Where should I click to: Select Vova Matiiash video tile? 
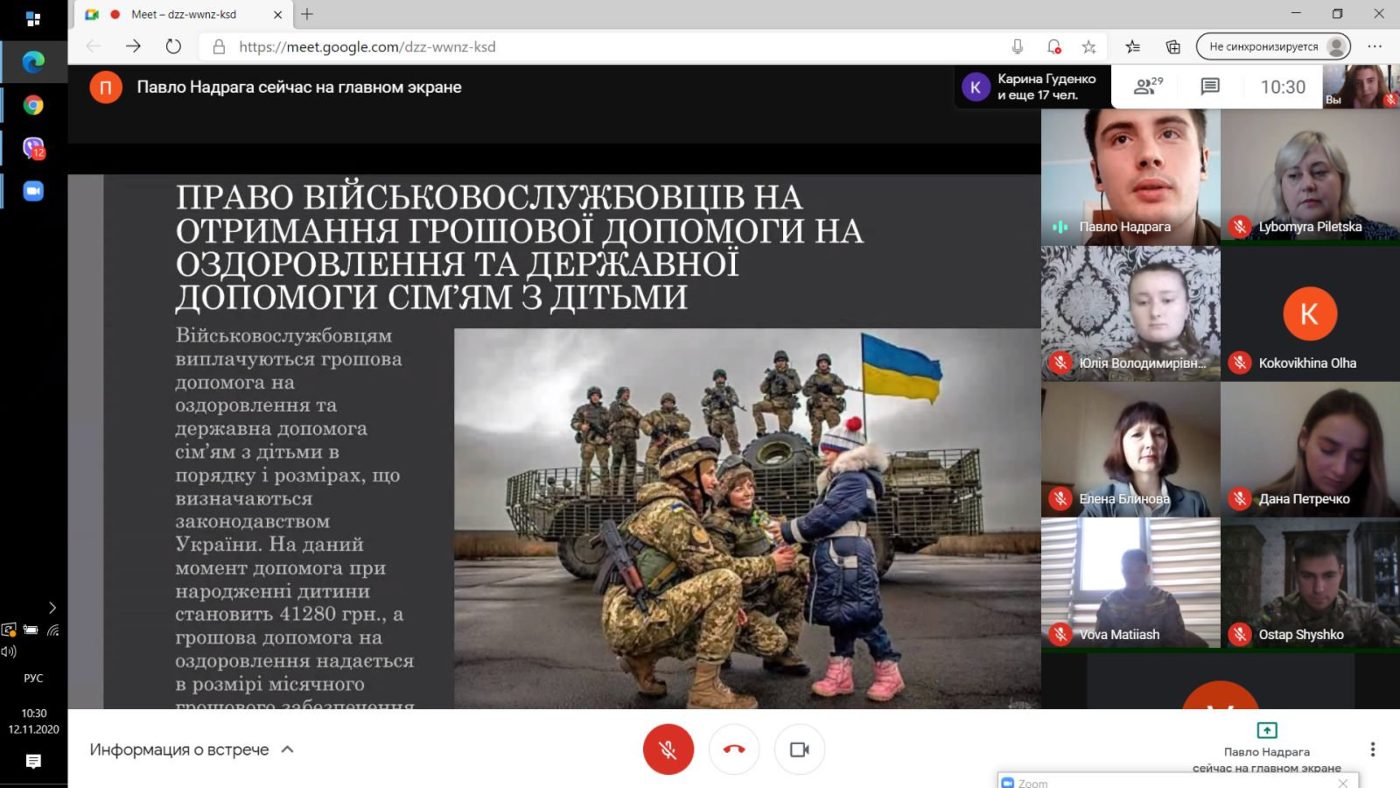(x=1130, y=583)
